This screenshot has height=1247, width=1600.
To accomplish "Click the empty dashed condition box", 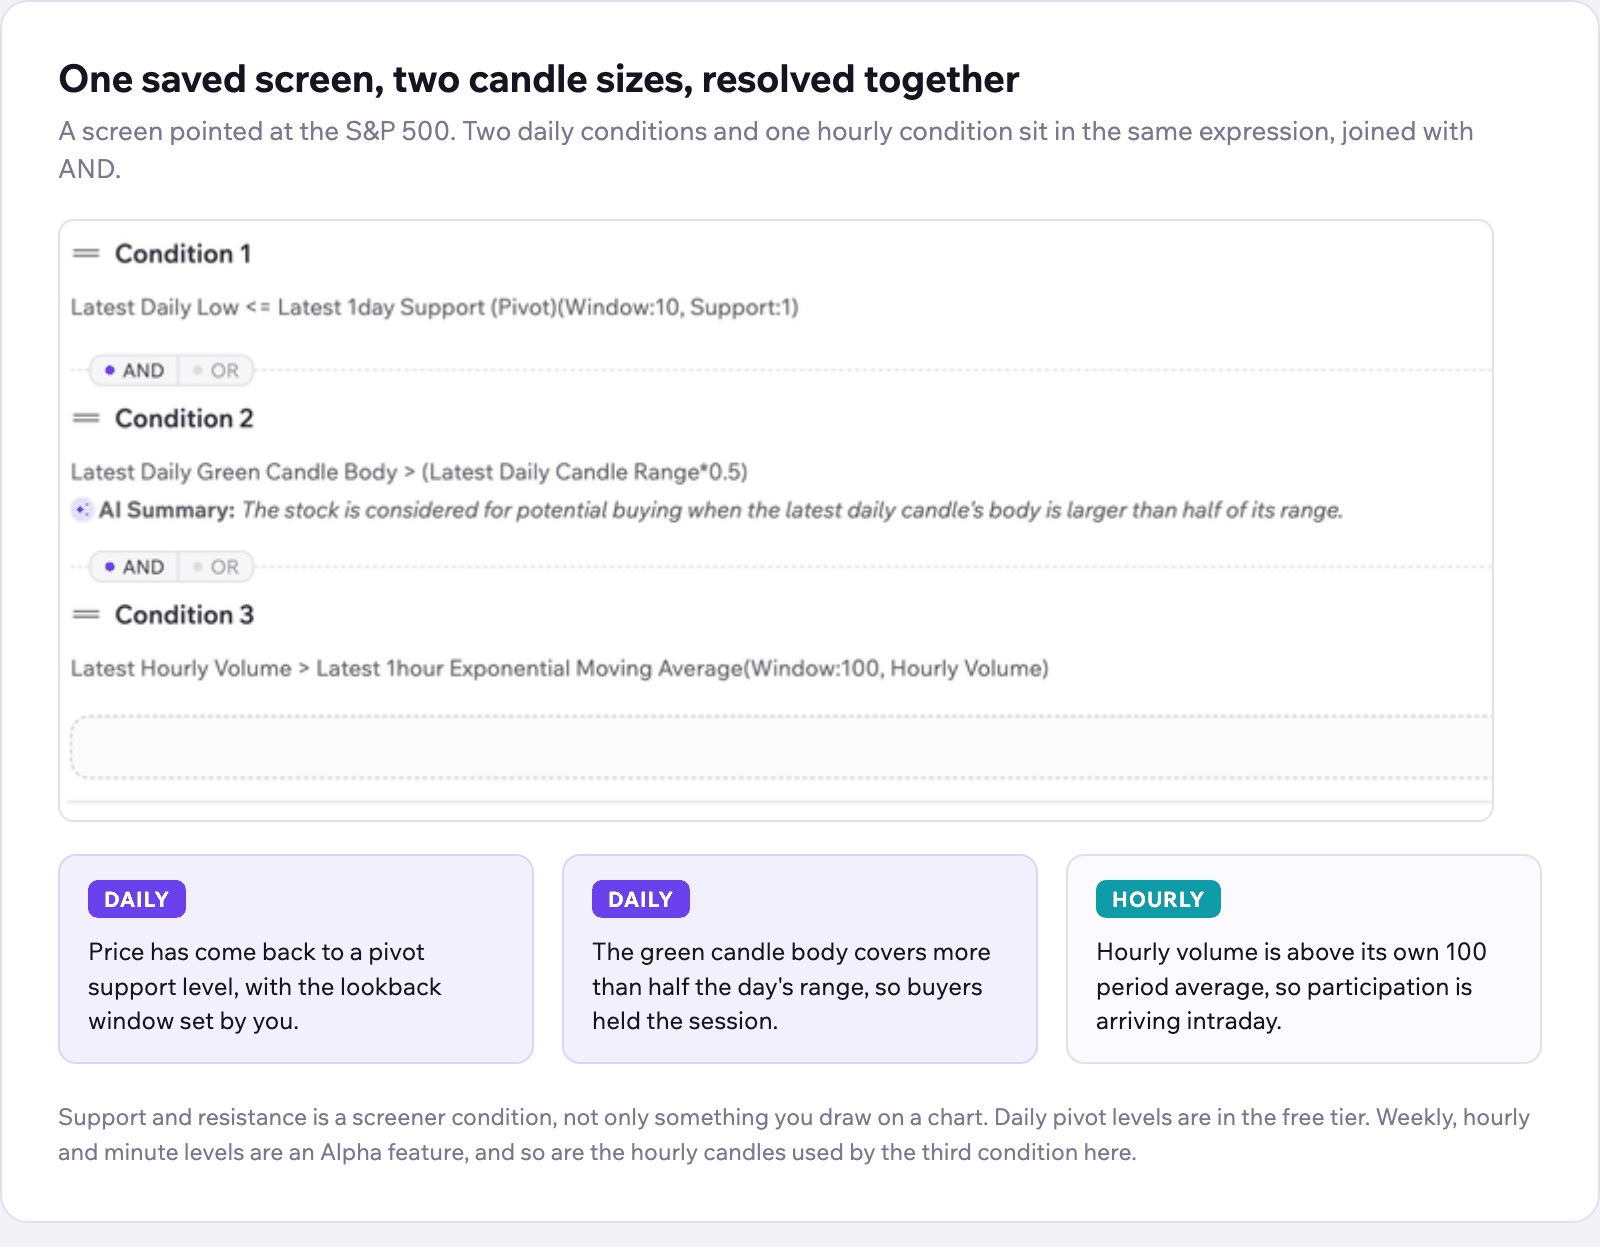I will (781, 747).
